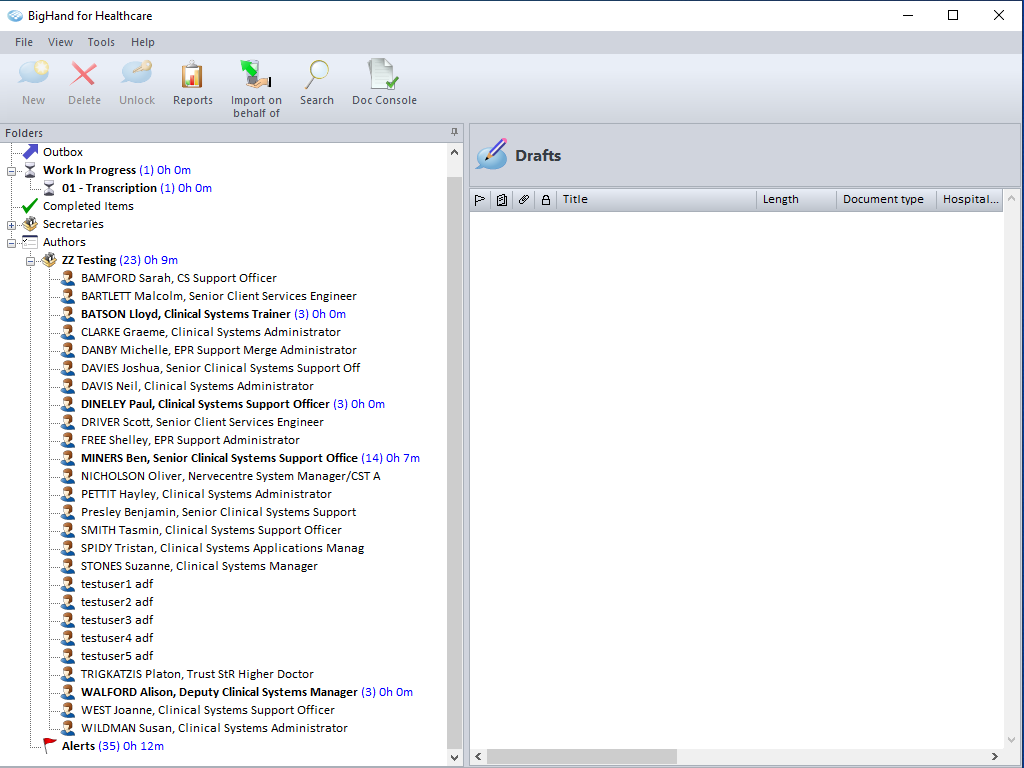
Task: Click user icon beside WILDMAN Susan
Action: pos(68,728)
